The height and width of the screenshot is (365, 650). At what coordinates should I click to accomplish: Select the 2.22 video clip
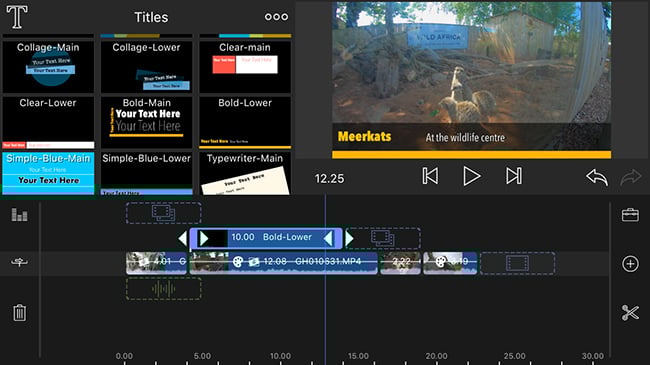coord(400,263)
